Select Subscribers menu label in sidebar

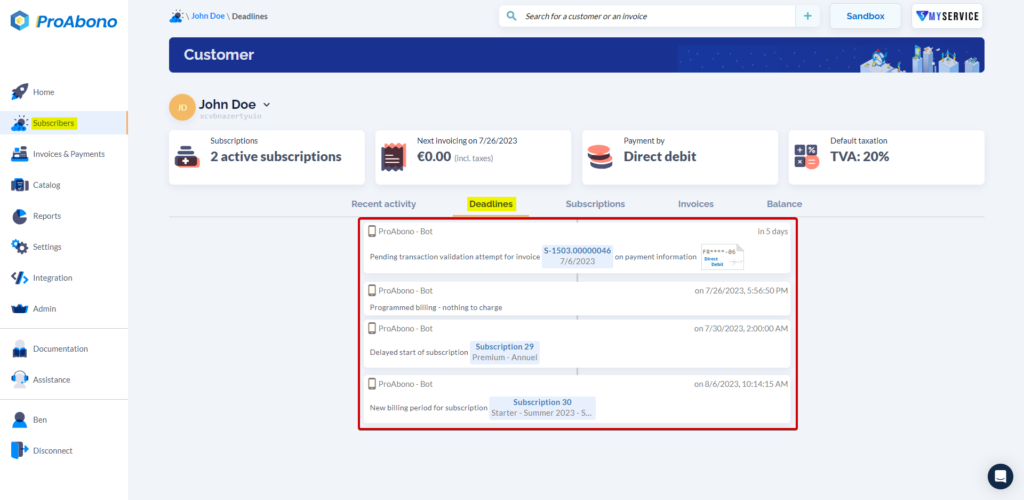tap(54, 123)
